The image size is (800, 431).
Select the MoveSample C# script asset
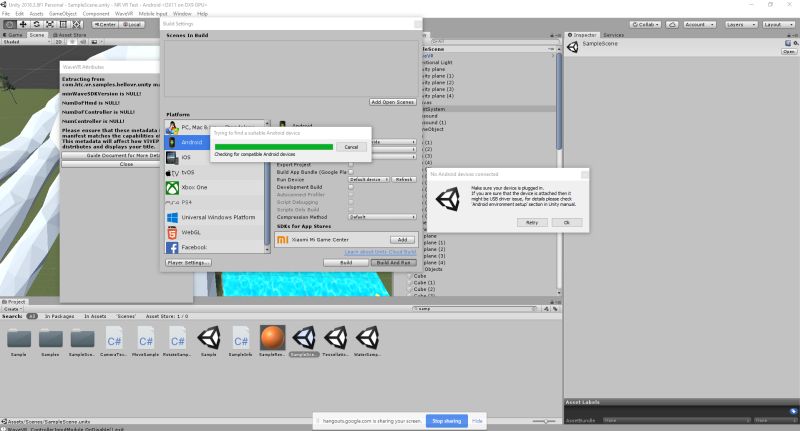(x=145, y=341)
